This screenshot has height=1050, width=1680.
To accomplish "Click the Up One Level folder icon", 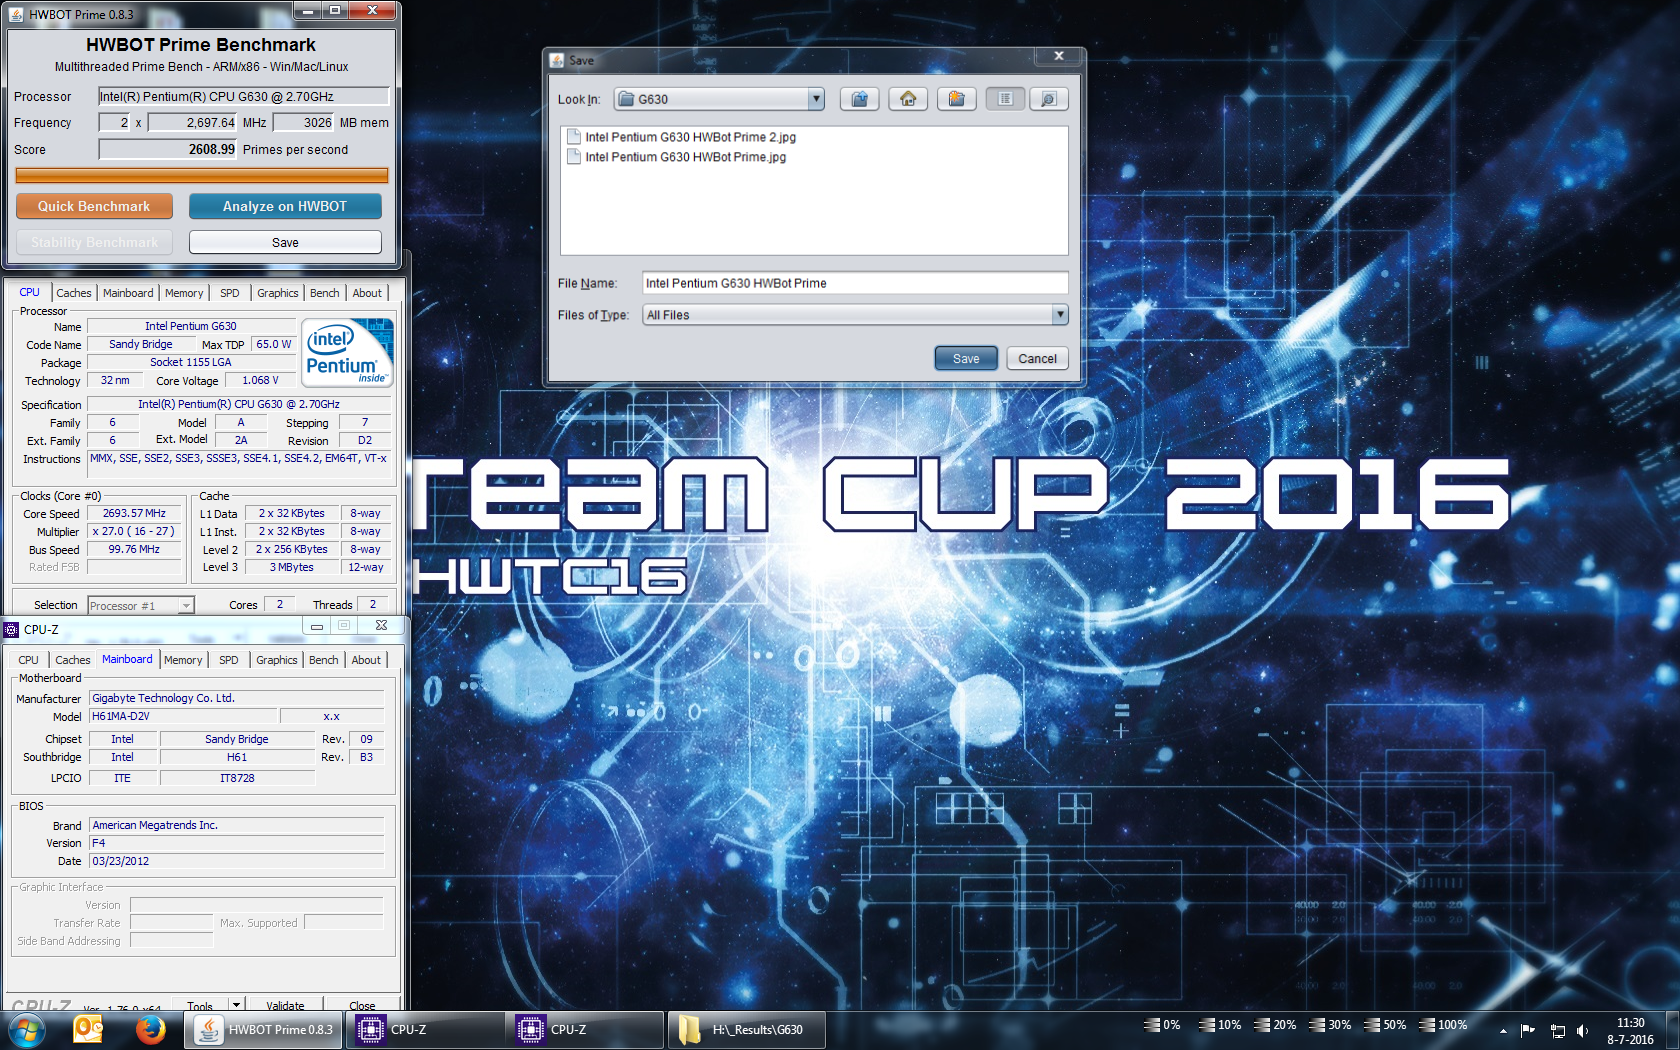I will [x=859, y=99].
